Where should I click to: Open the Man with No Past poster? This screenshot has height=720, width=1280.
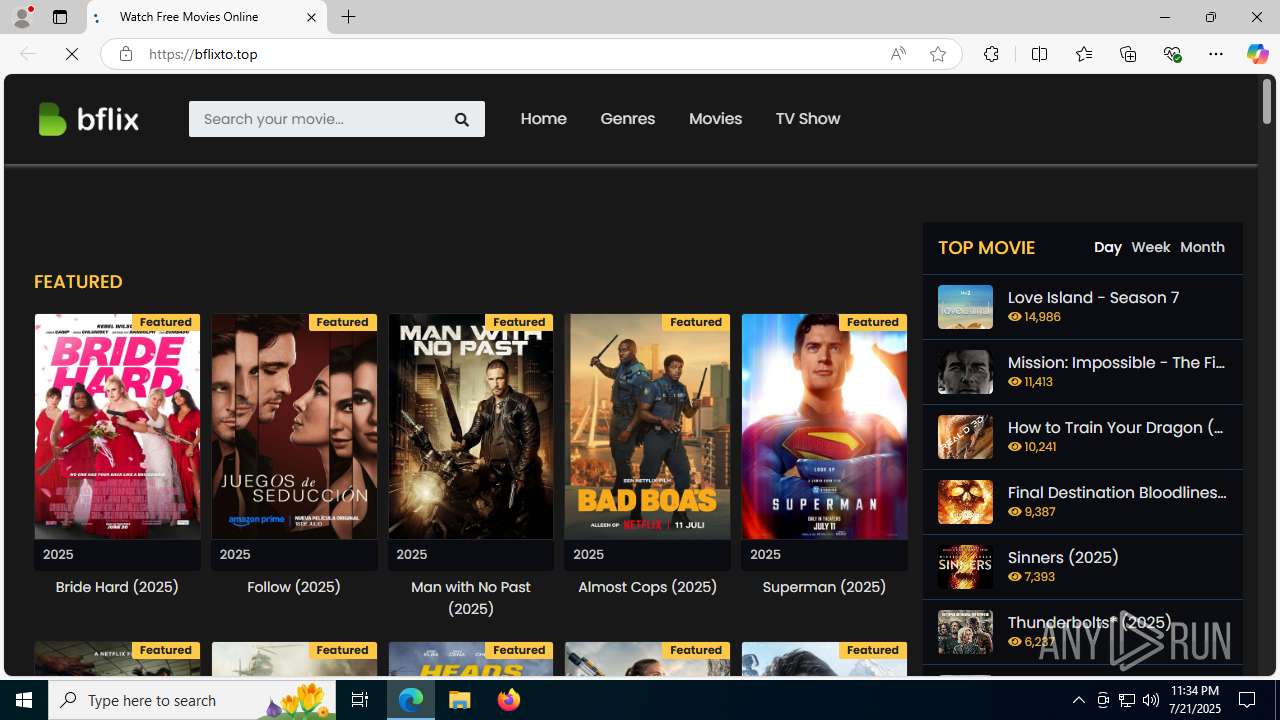click(x=470, y=427)
